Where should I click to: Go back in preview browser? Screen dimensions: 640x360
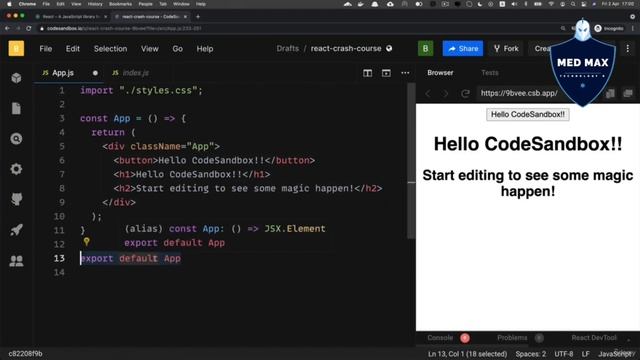pyautogui.click(x=428, y=93)
